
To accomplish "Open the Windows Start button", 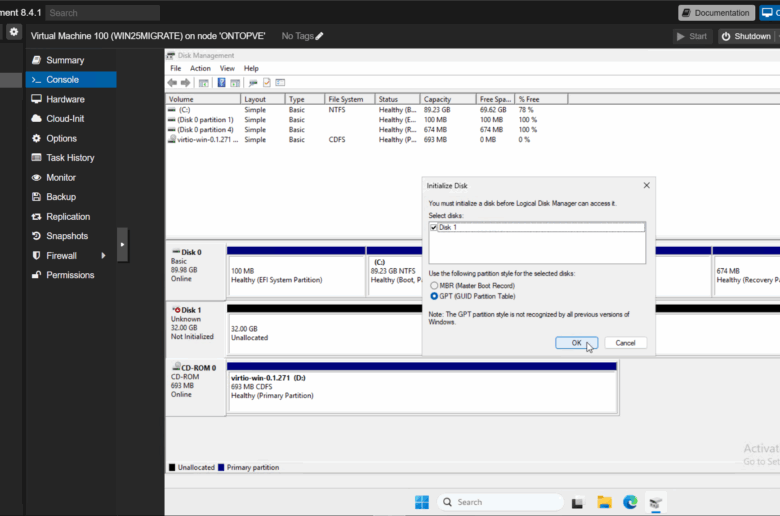I will pyautogui.click(x=422, y=502).
